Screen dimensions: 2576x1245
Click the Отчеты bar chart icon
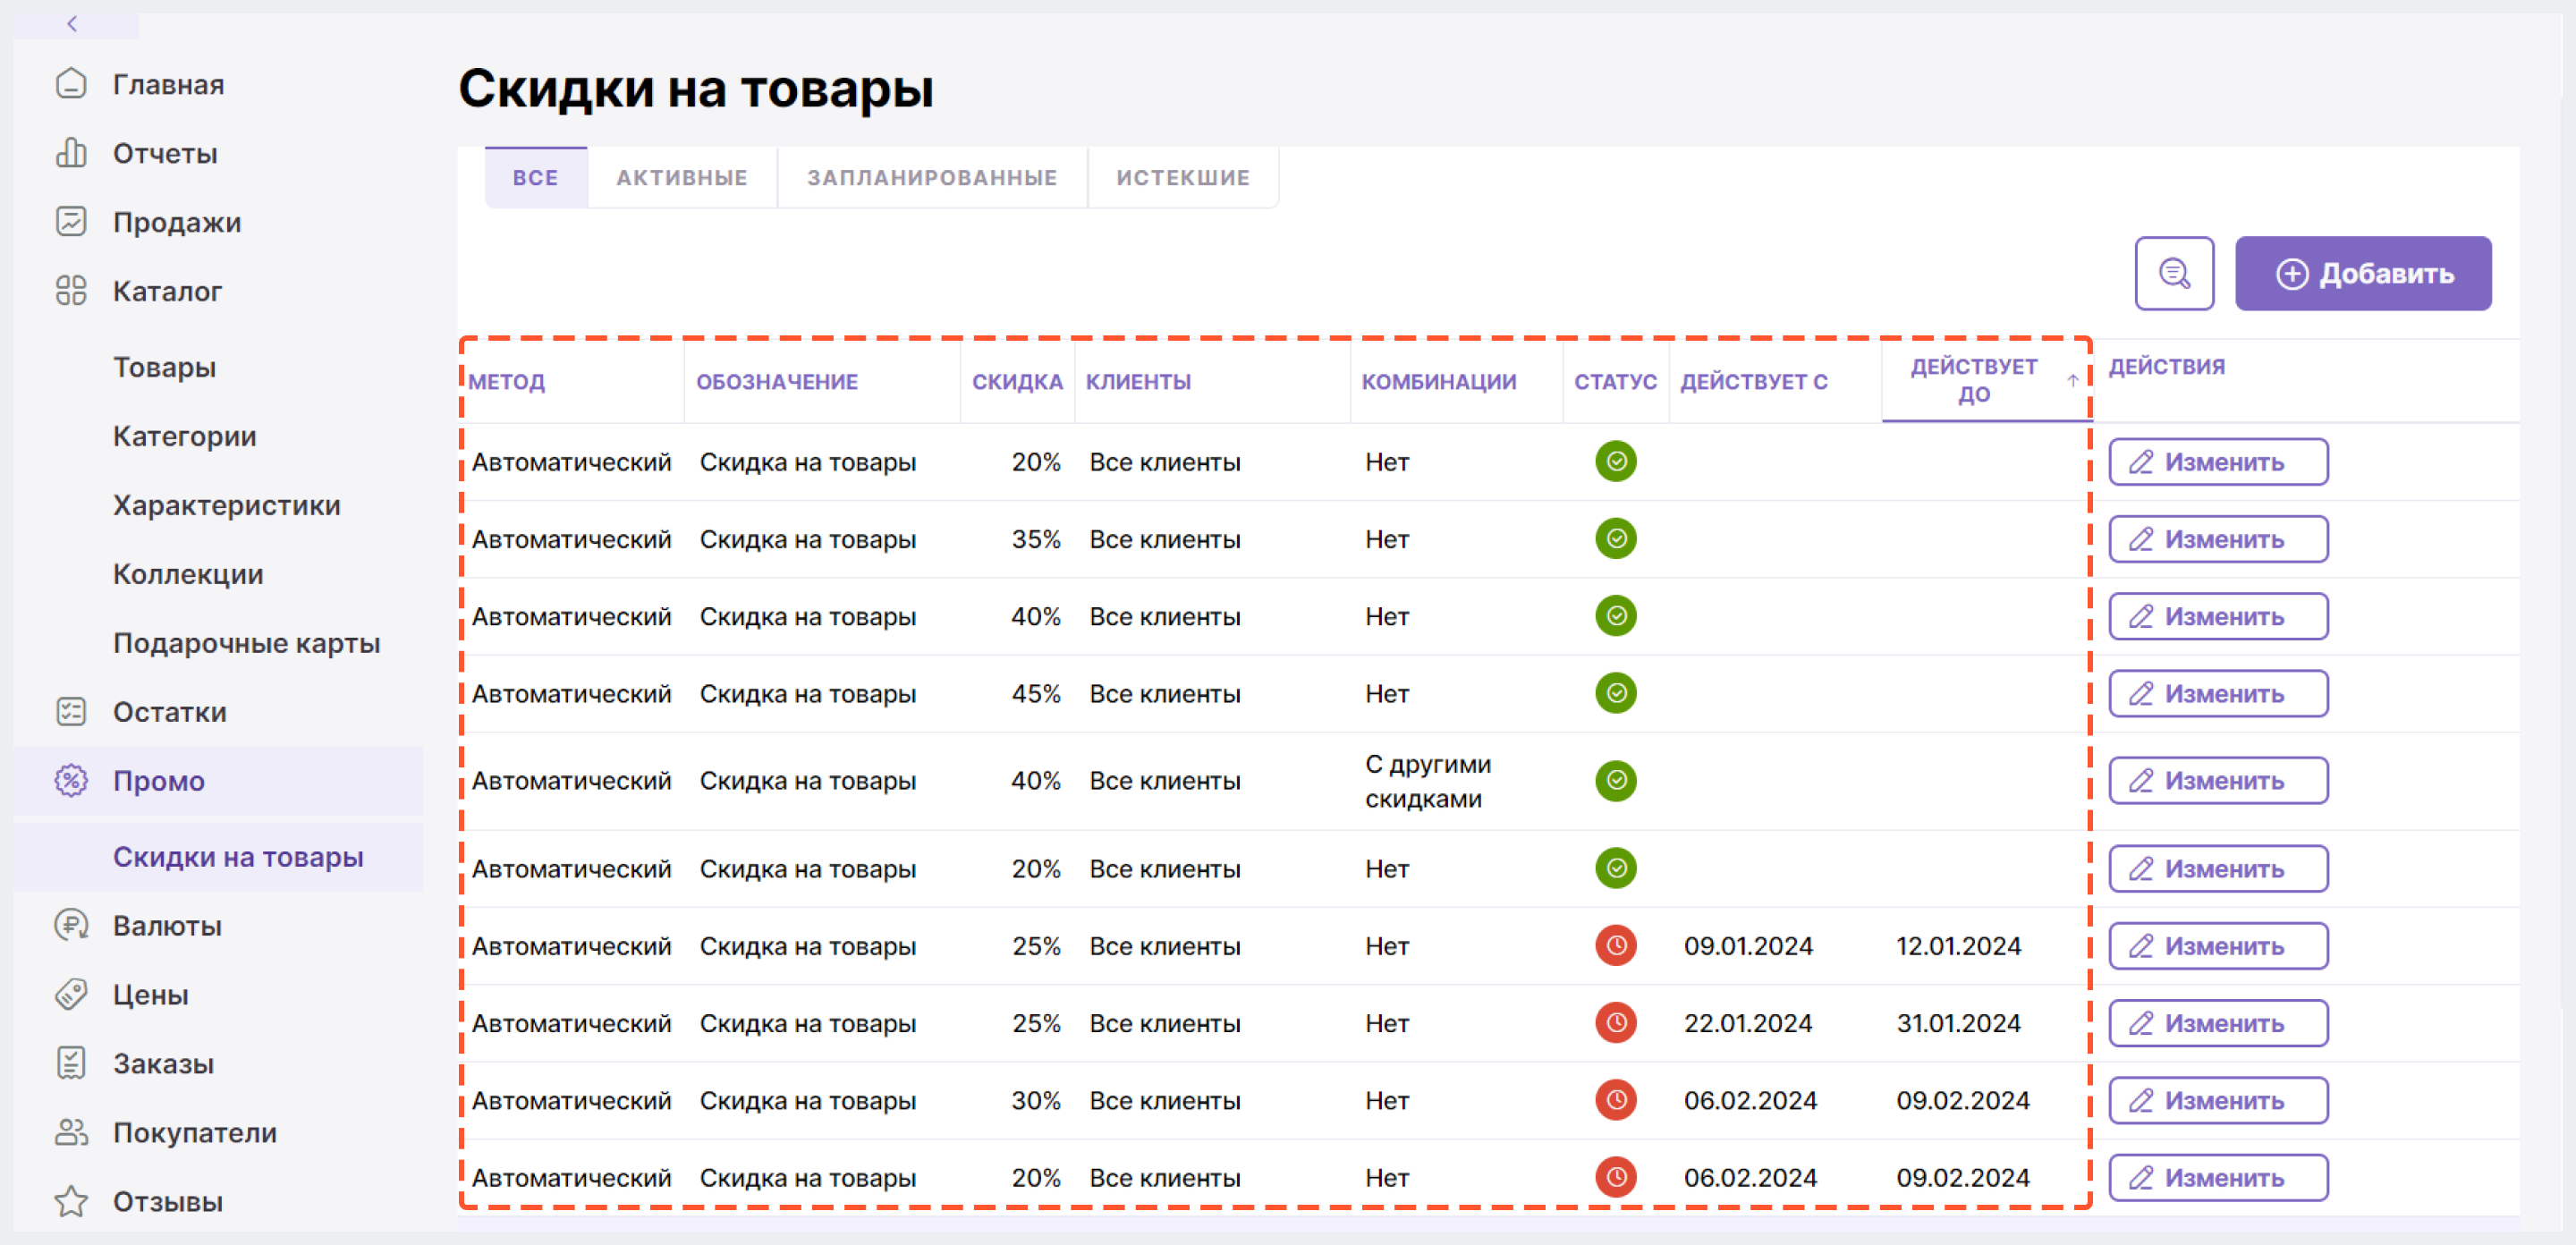(x=71, y=153)
